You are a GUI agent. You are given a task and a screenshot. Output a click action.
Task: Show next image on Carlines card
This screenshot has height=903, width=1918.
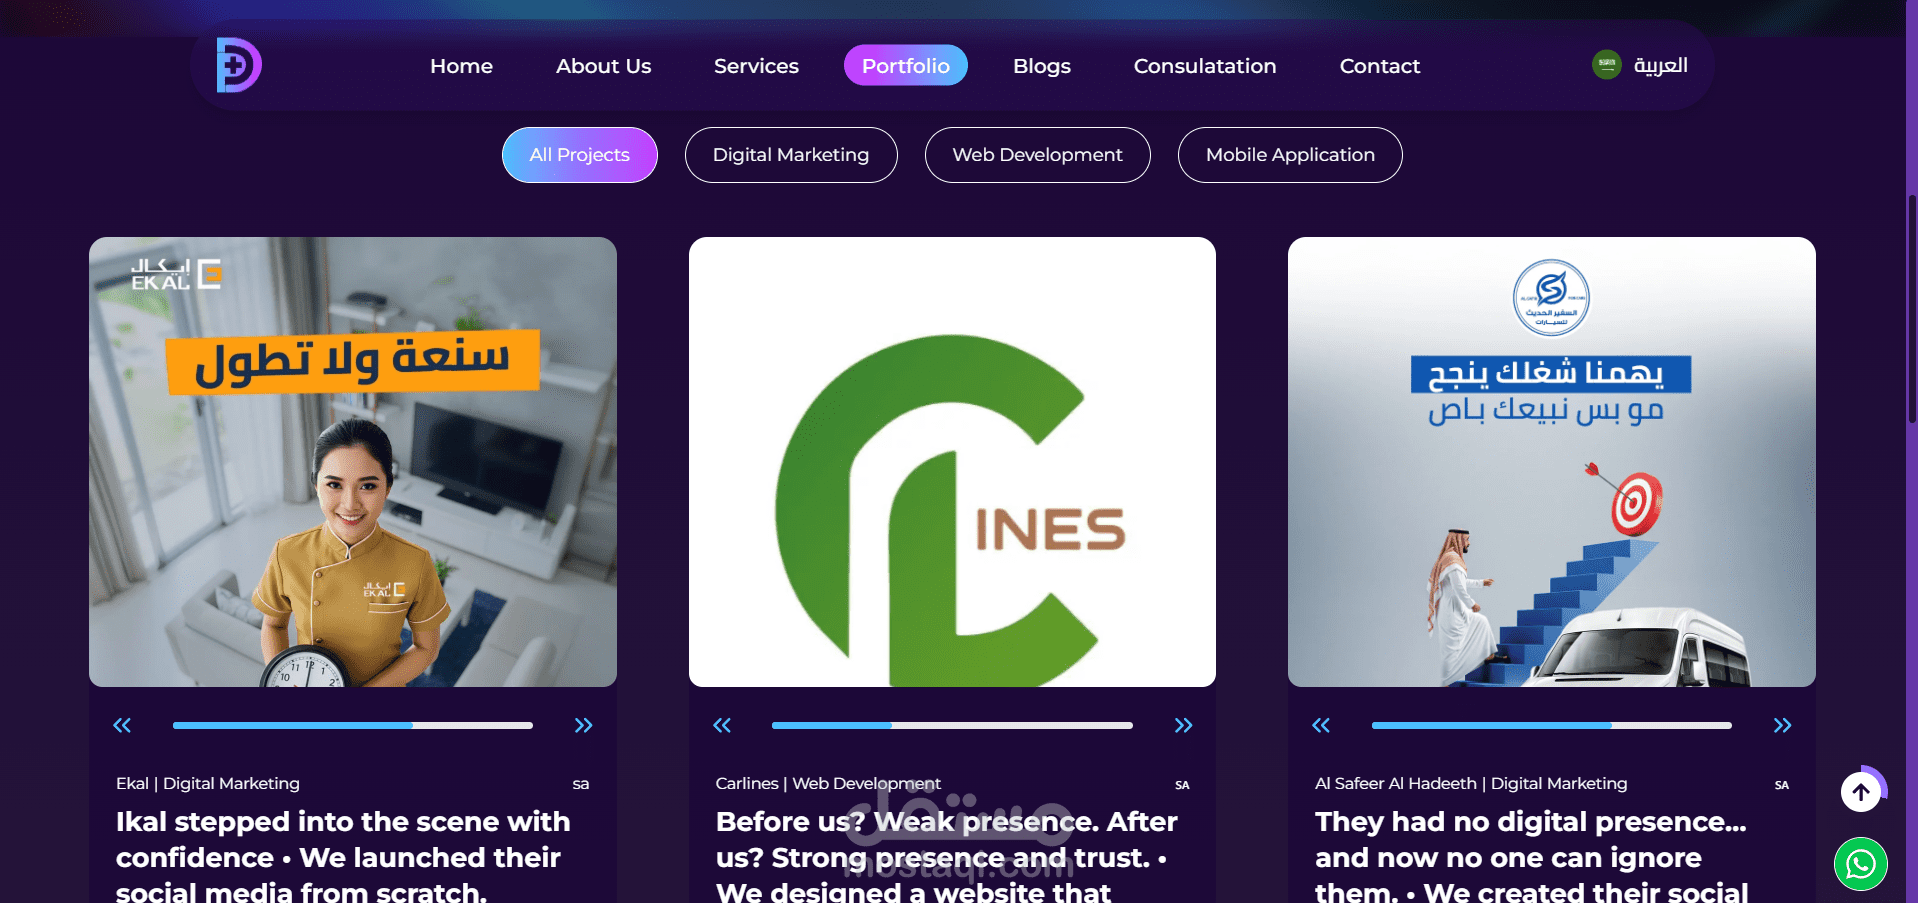[x=1183, y=725]
